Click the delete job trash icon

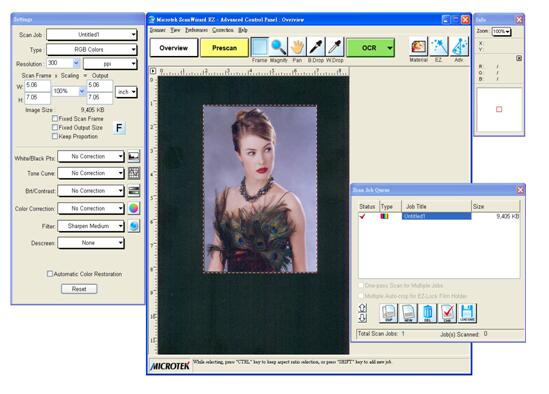428,313
